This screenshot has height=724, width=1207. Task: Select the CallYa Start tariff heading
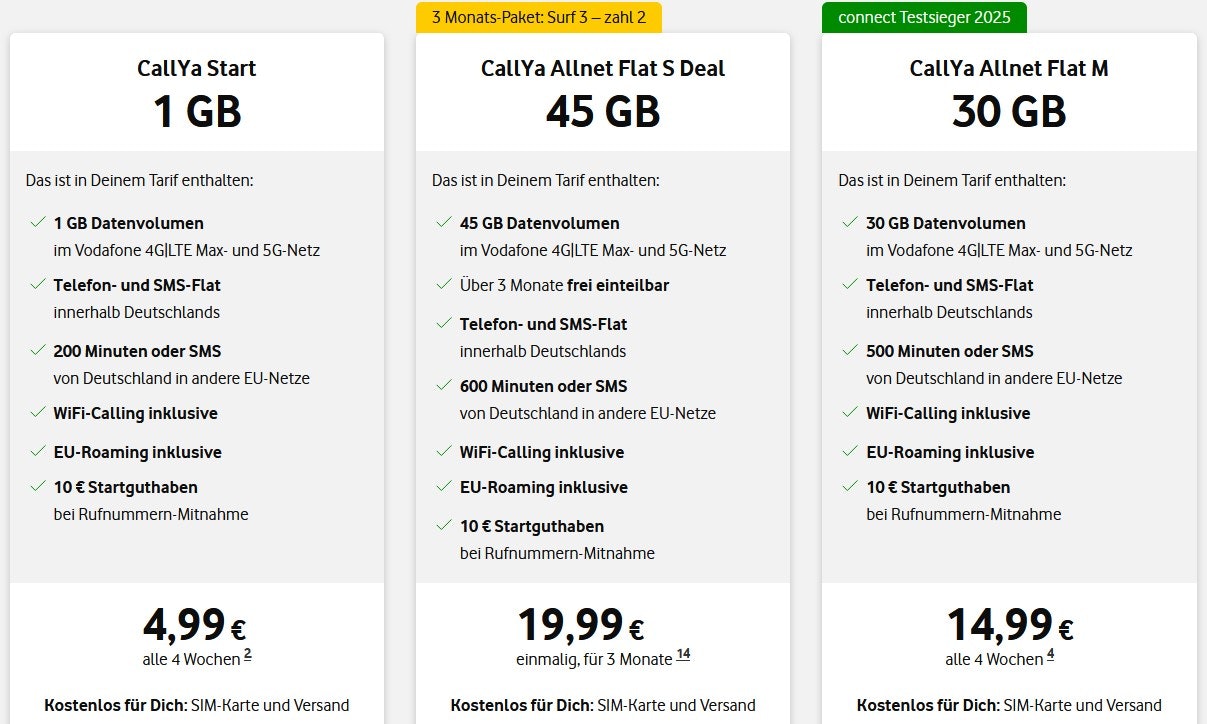coord(197,68)
